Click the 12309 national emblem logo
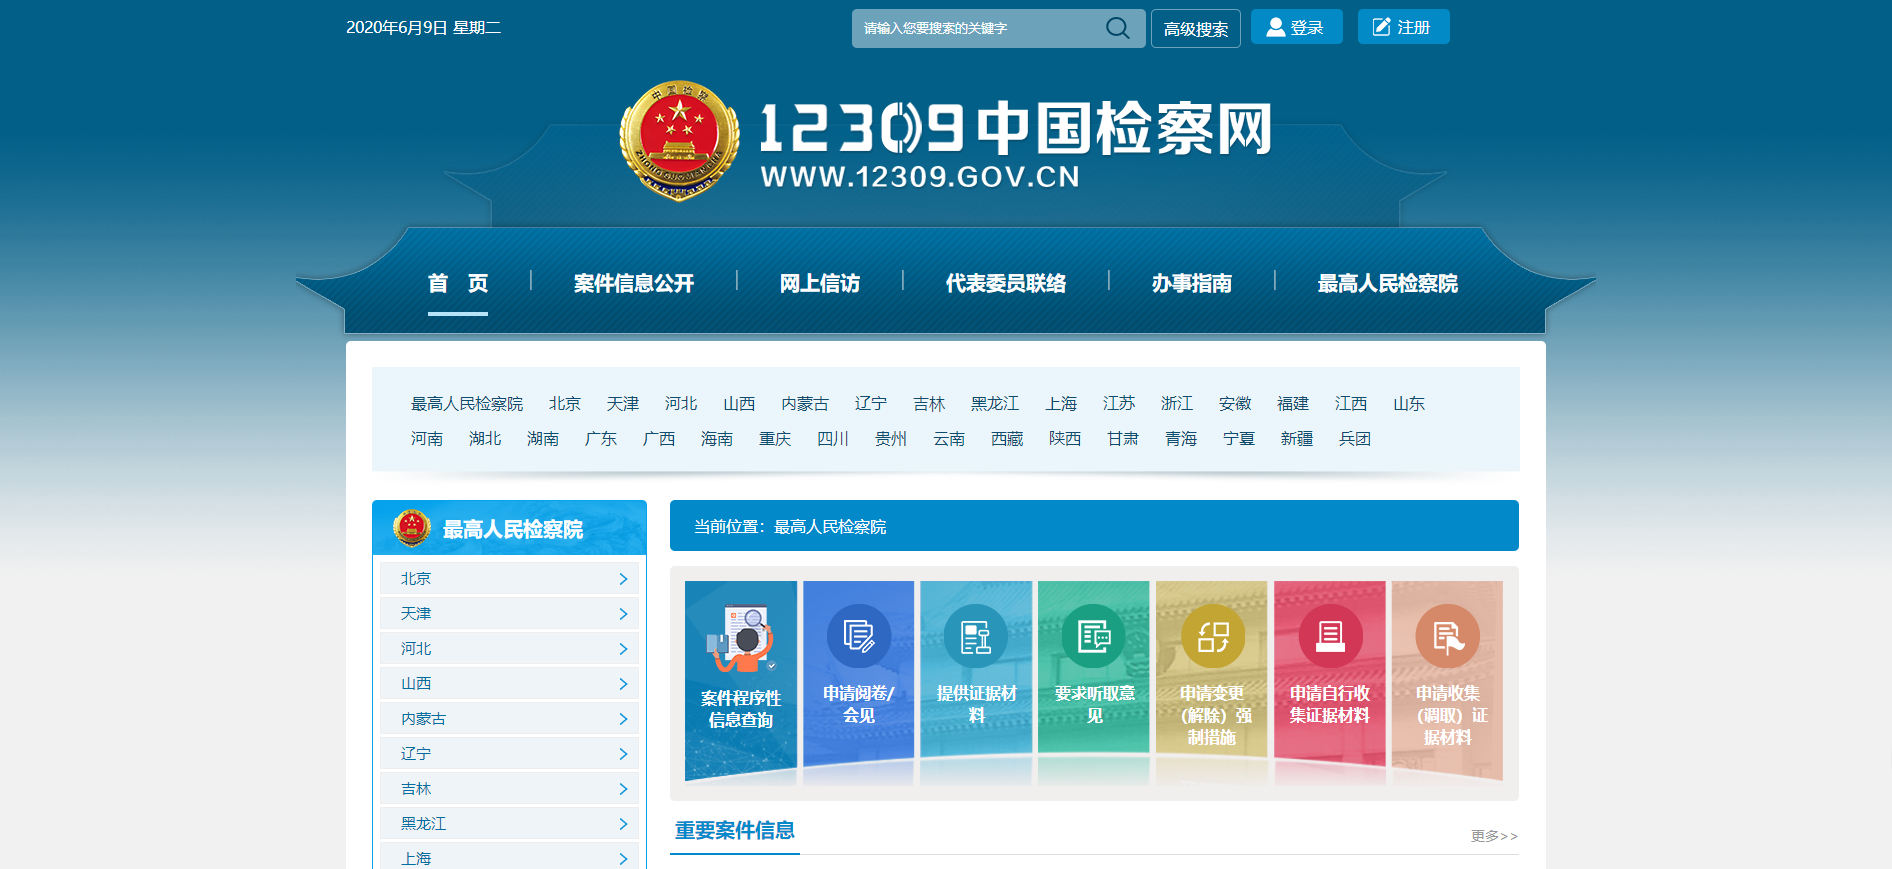The image size is (1892, 869). coord(679,141)
